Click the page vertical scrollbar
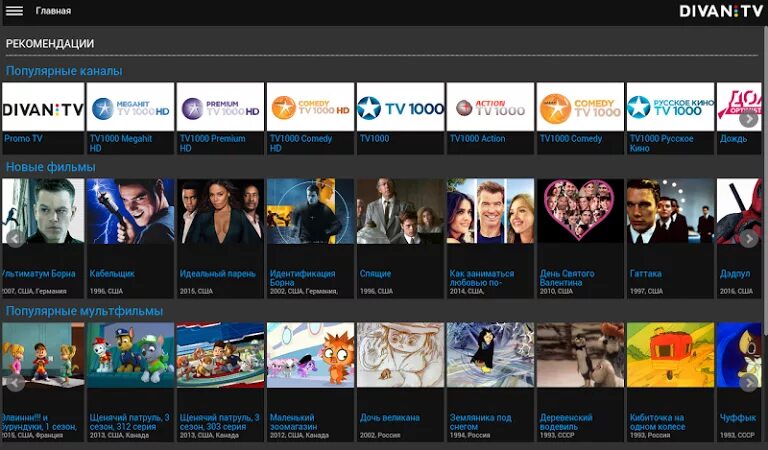The image size is (768, 450). pos(766,181)
